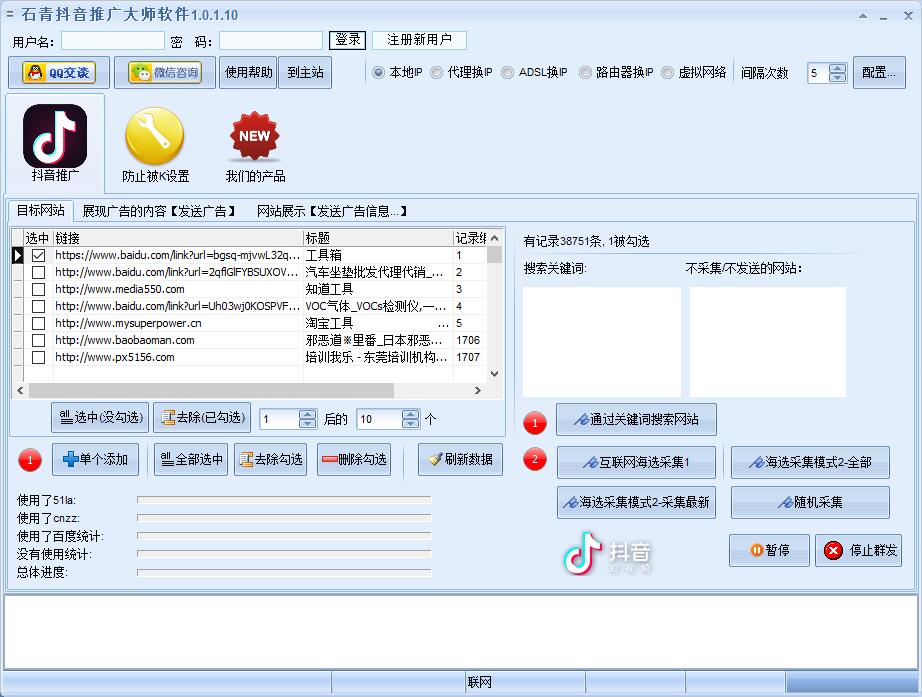
Task: Check the www.media550.com row checkbox
Action: (38, 289)
